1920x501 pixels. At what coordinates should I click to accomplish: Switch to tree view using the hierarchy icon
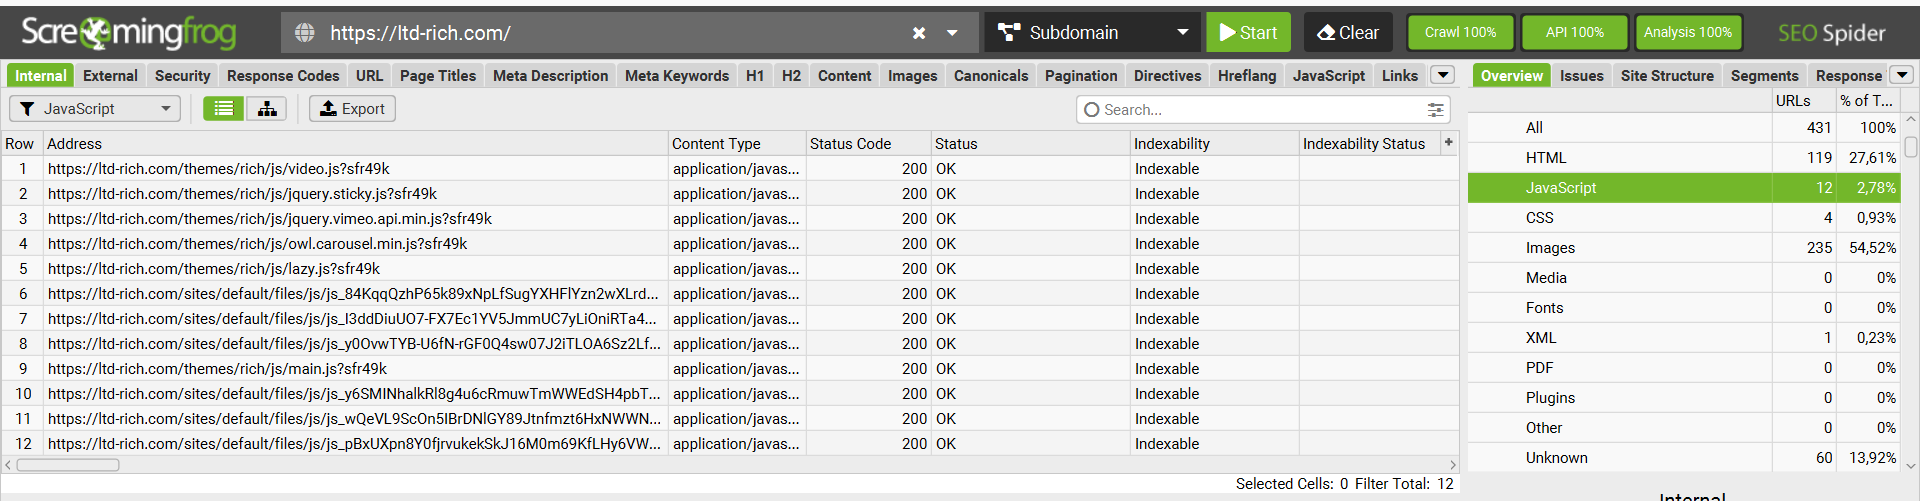[267, 109]
